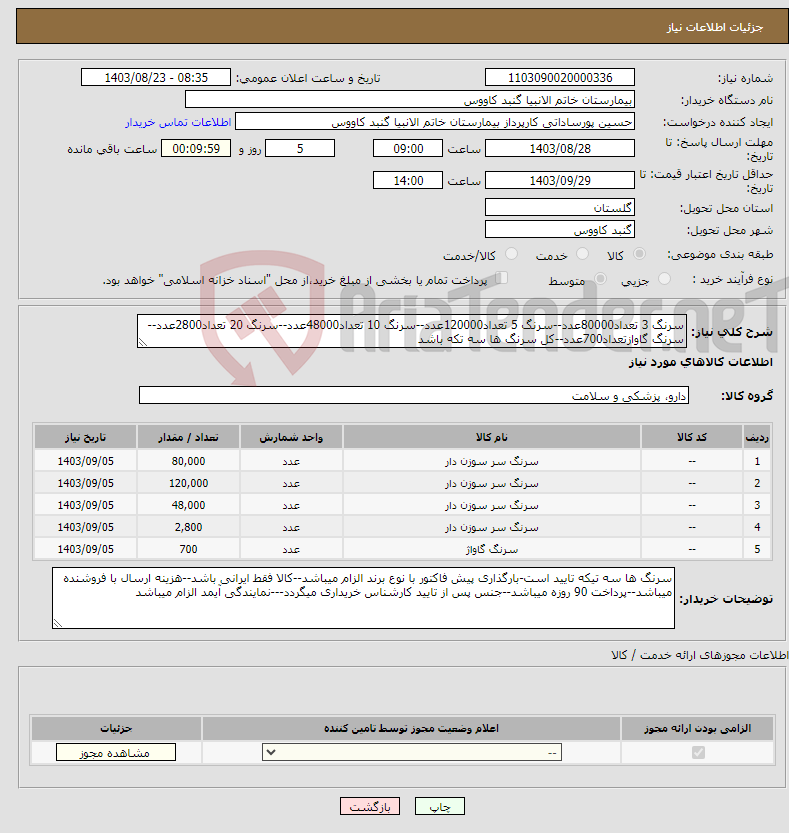Click the واحد شمارش column header
The height and width of the screenshot is (833, 789).
291,437
